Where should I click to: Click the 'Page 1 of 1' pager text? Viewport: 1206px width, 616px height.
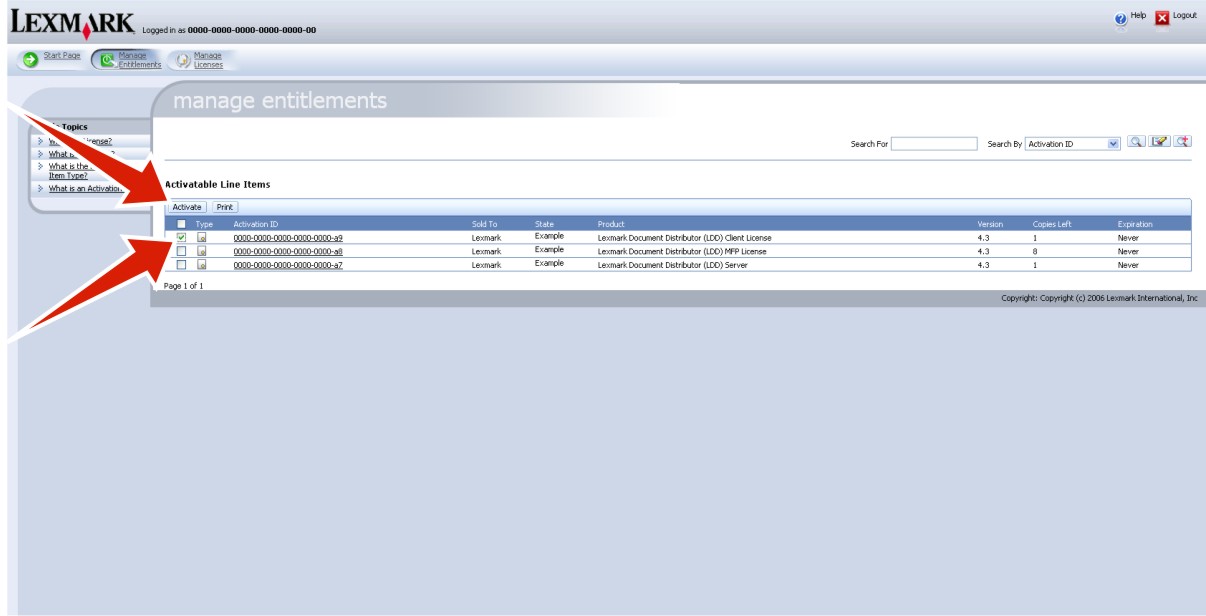click(183, 286)
